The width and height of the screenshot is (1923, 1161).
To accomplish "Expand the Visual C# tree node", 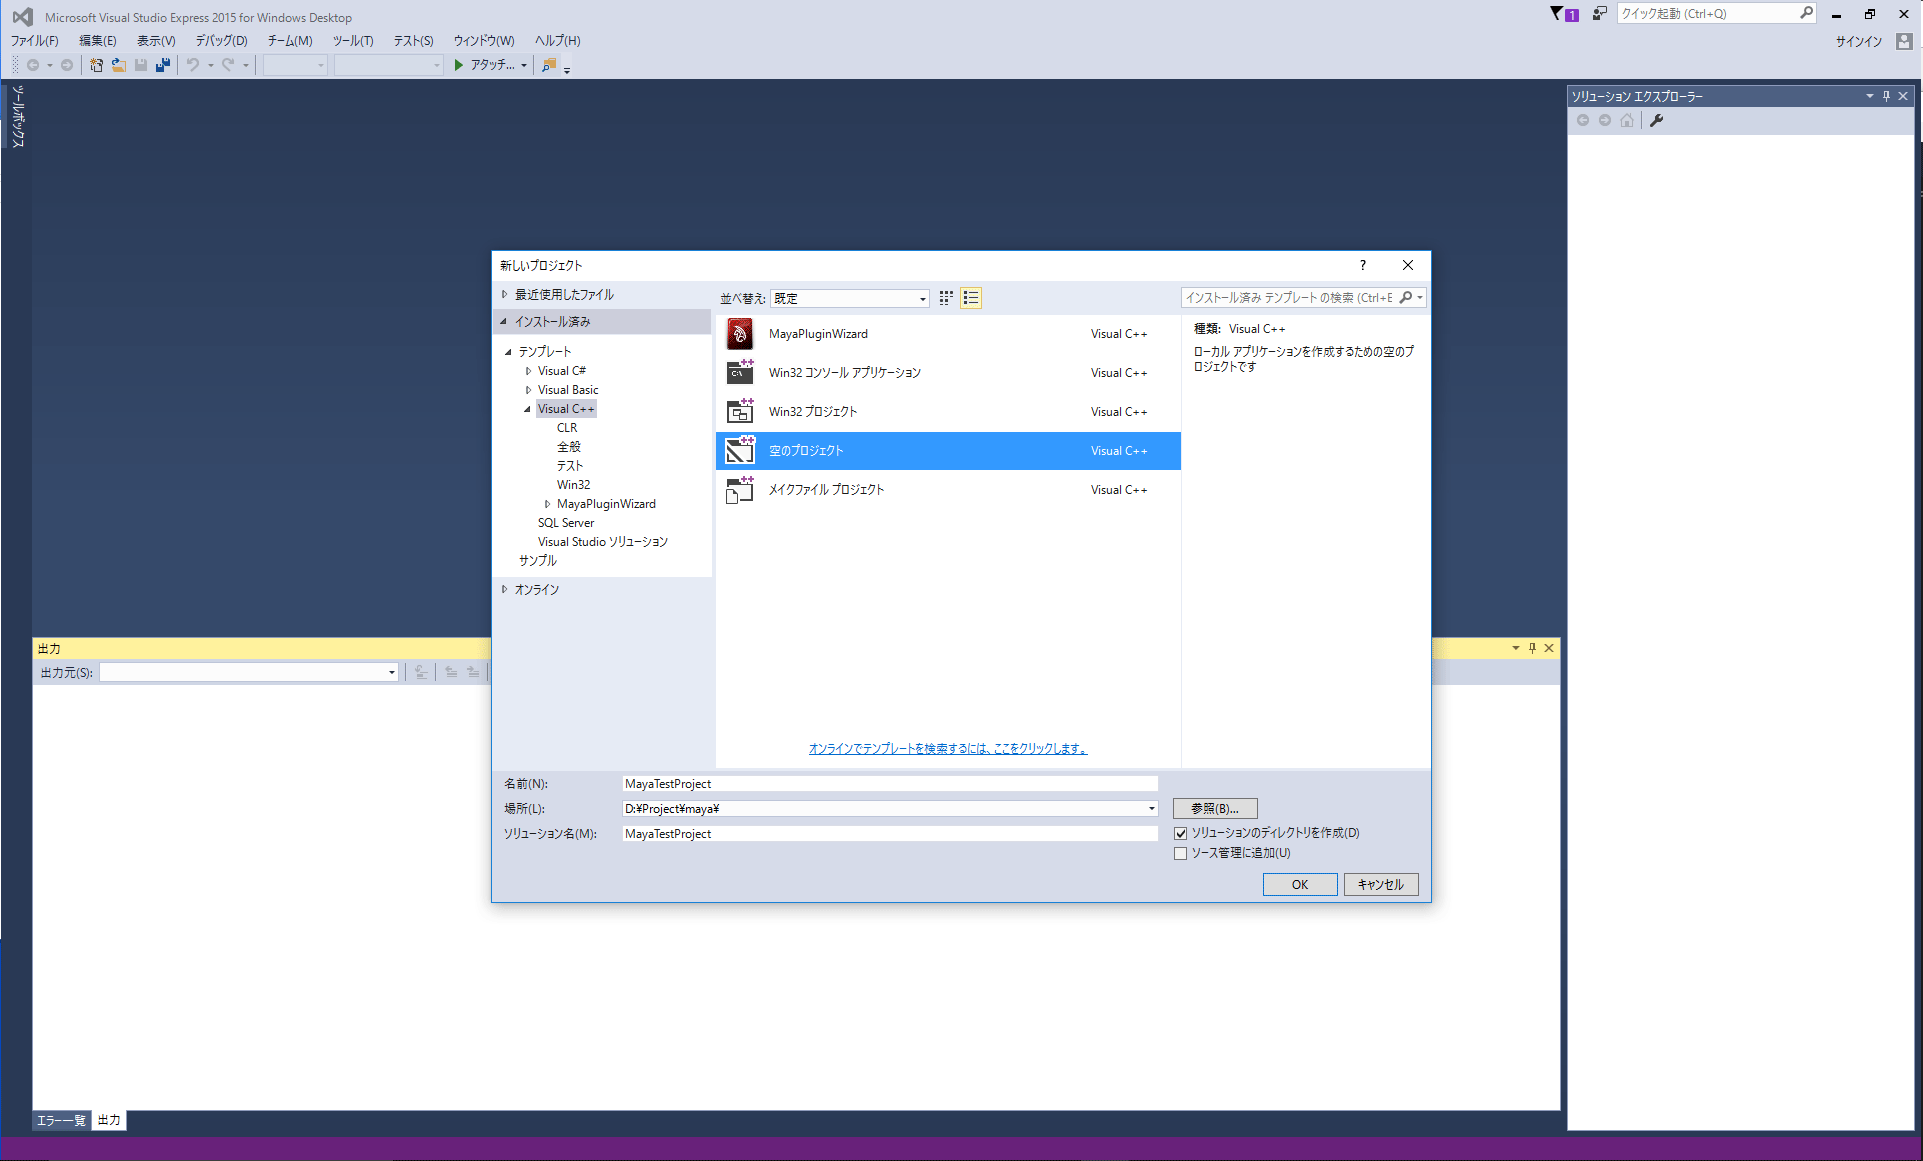I will pos(529,371).
